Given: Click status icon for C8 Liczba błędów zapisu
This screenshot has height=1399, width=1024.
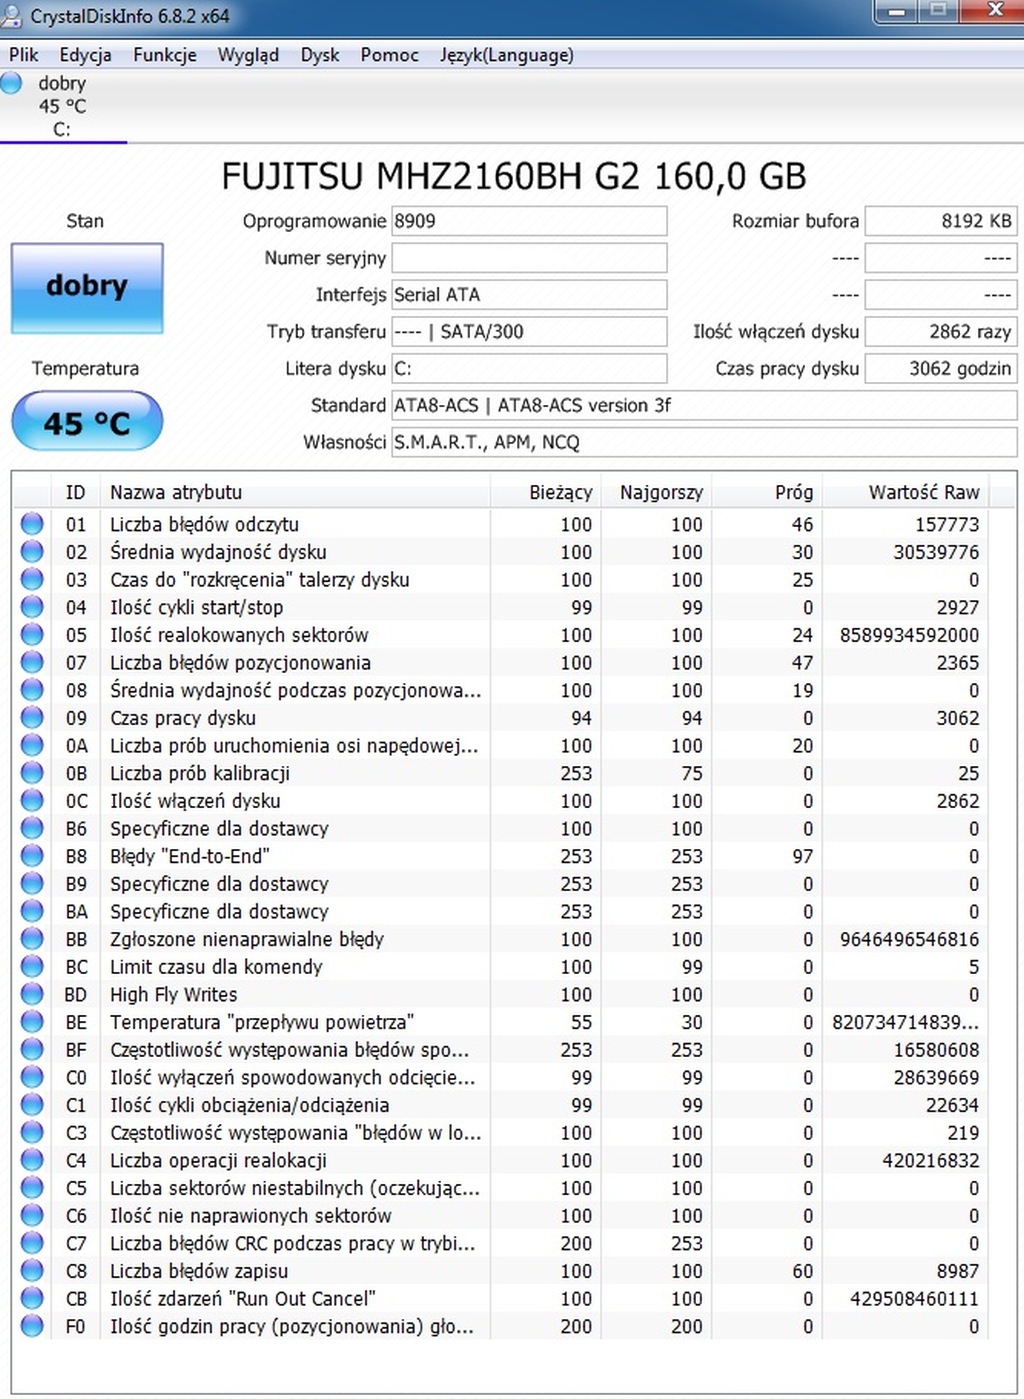Looking at the screenshot, I should [32, 1270].
